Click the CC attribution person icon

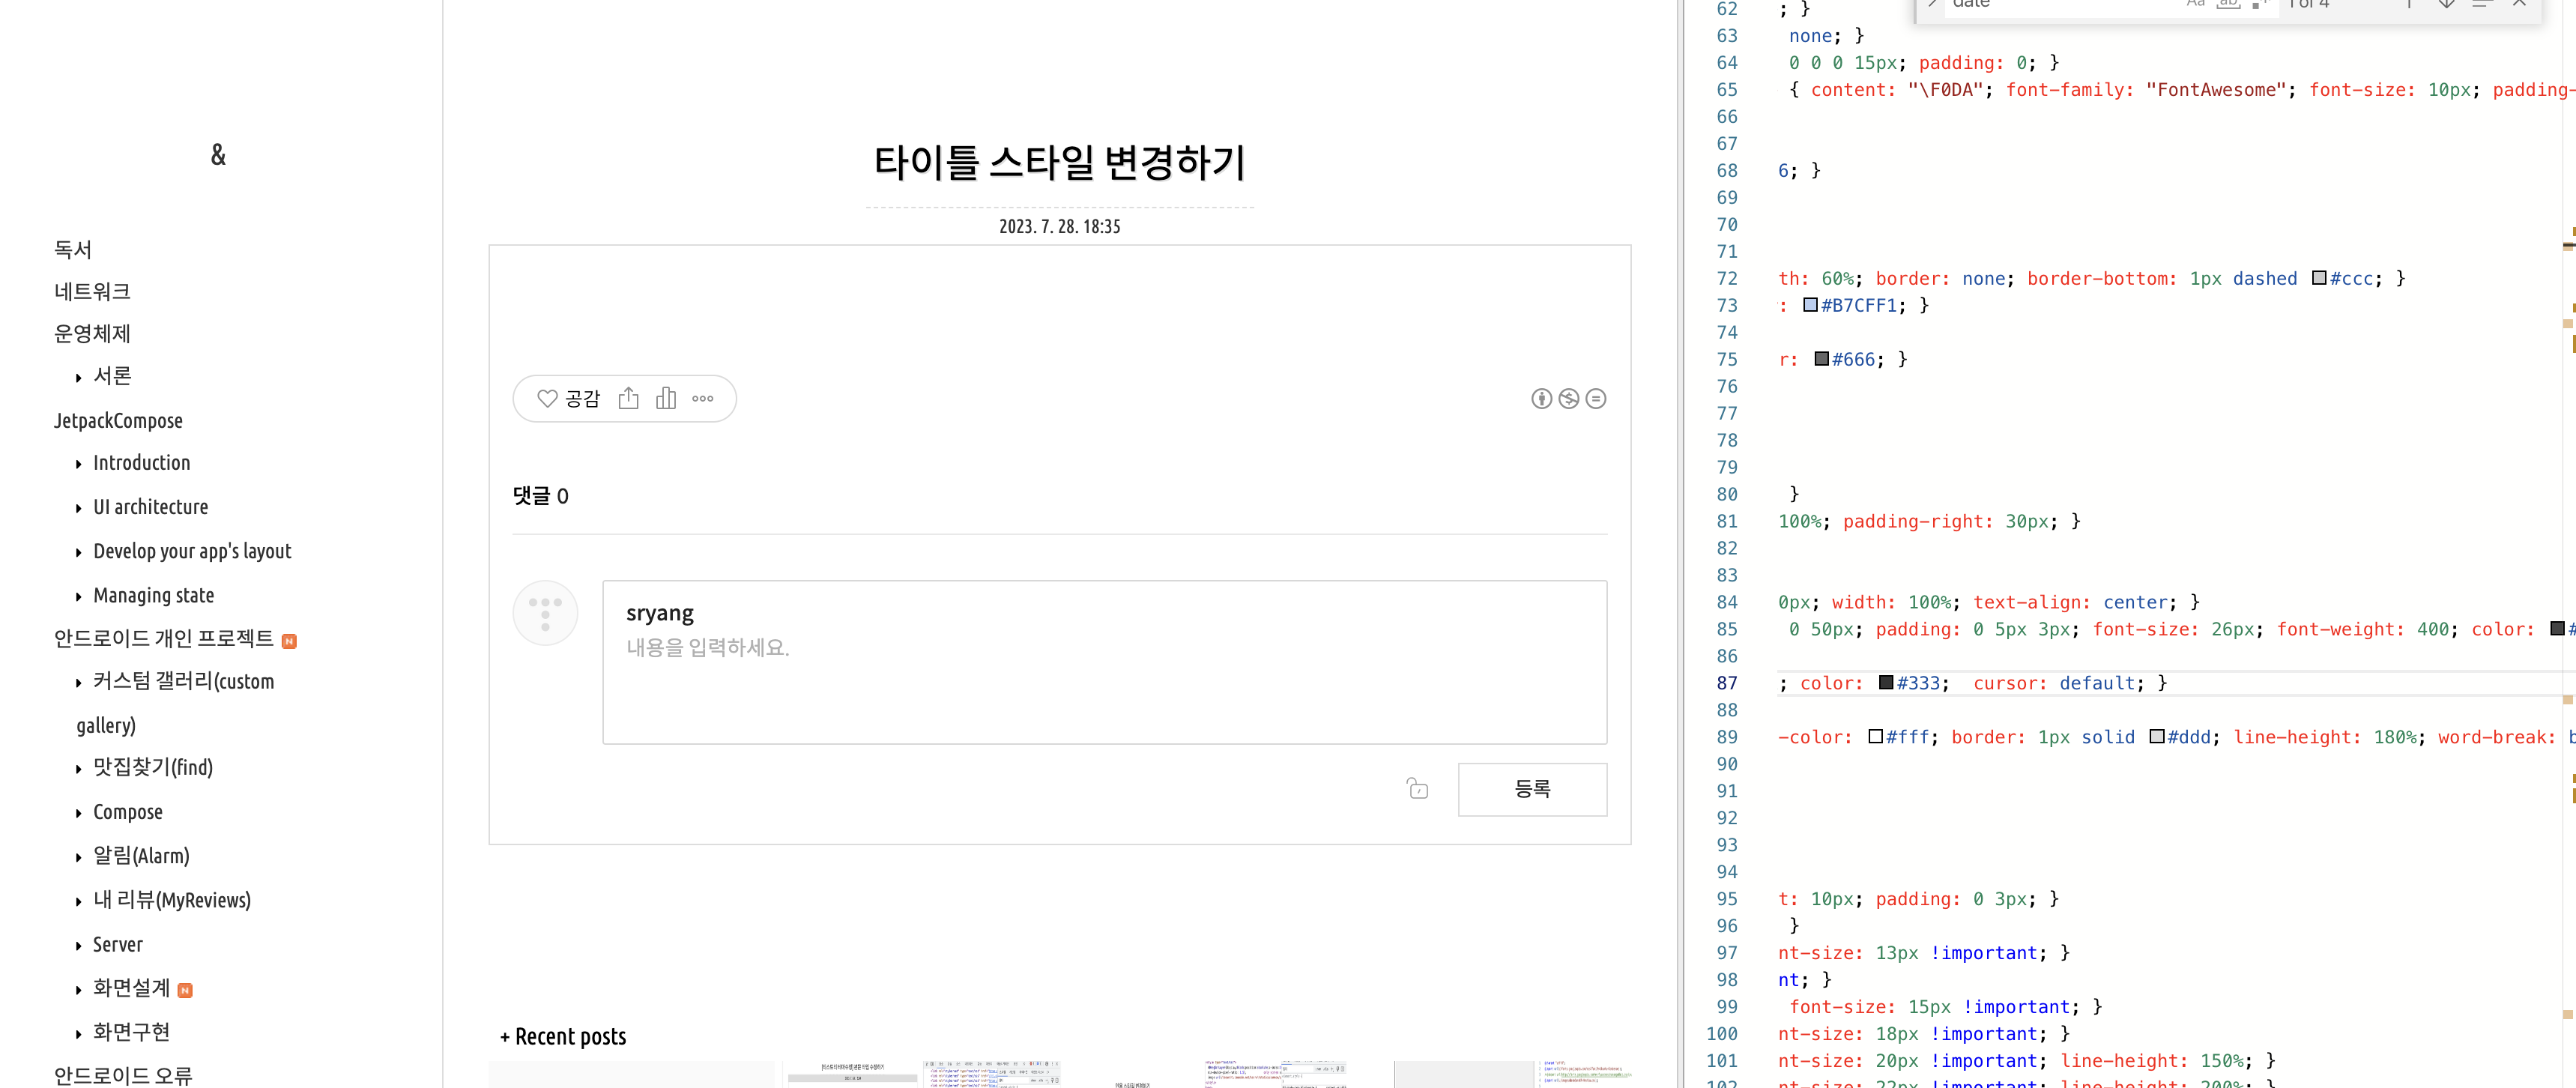point(1541,399)
